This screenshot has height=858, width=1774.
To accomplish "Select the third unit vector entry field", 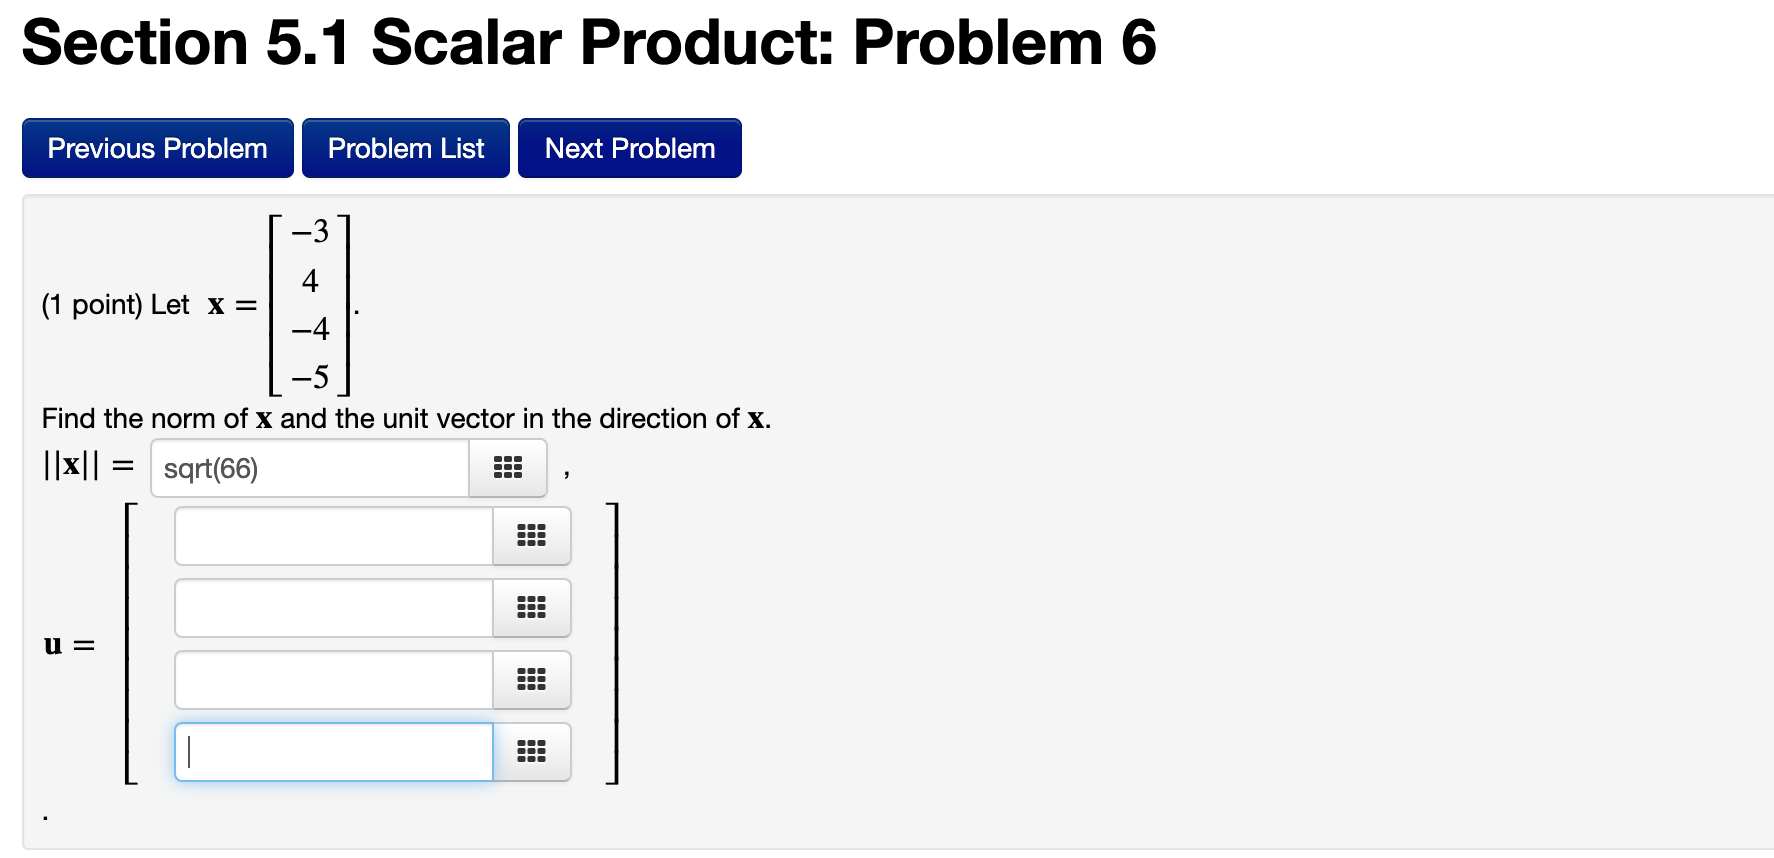I will (x=333, y=679).
